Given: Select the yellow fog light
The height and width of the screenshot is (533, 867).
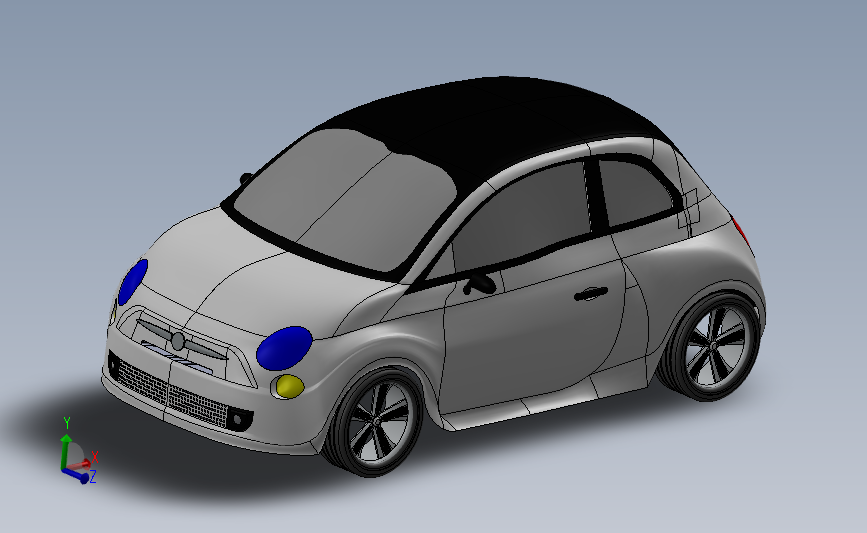Looking at the screenshot, I should point(289,386).
